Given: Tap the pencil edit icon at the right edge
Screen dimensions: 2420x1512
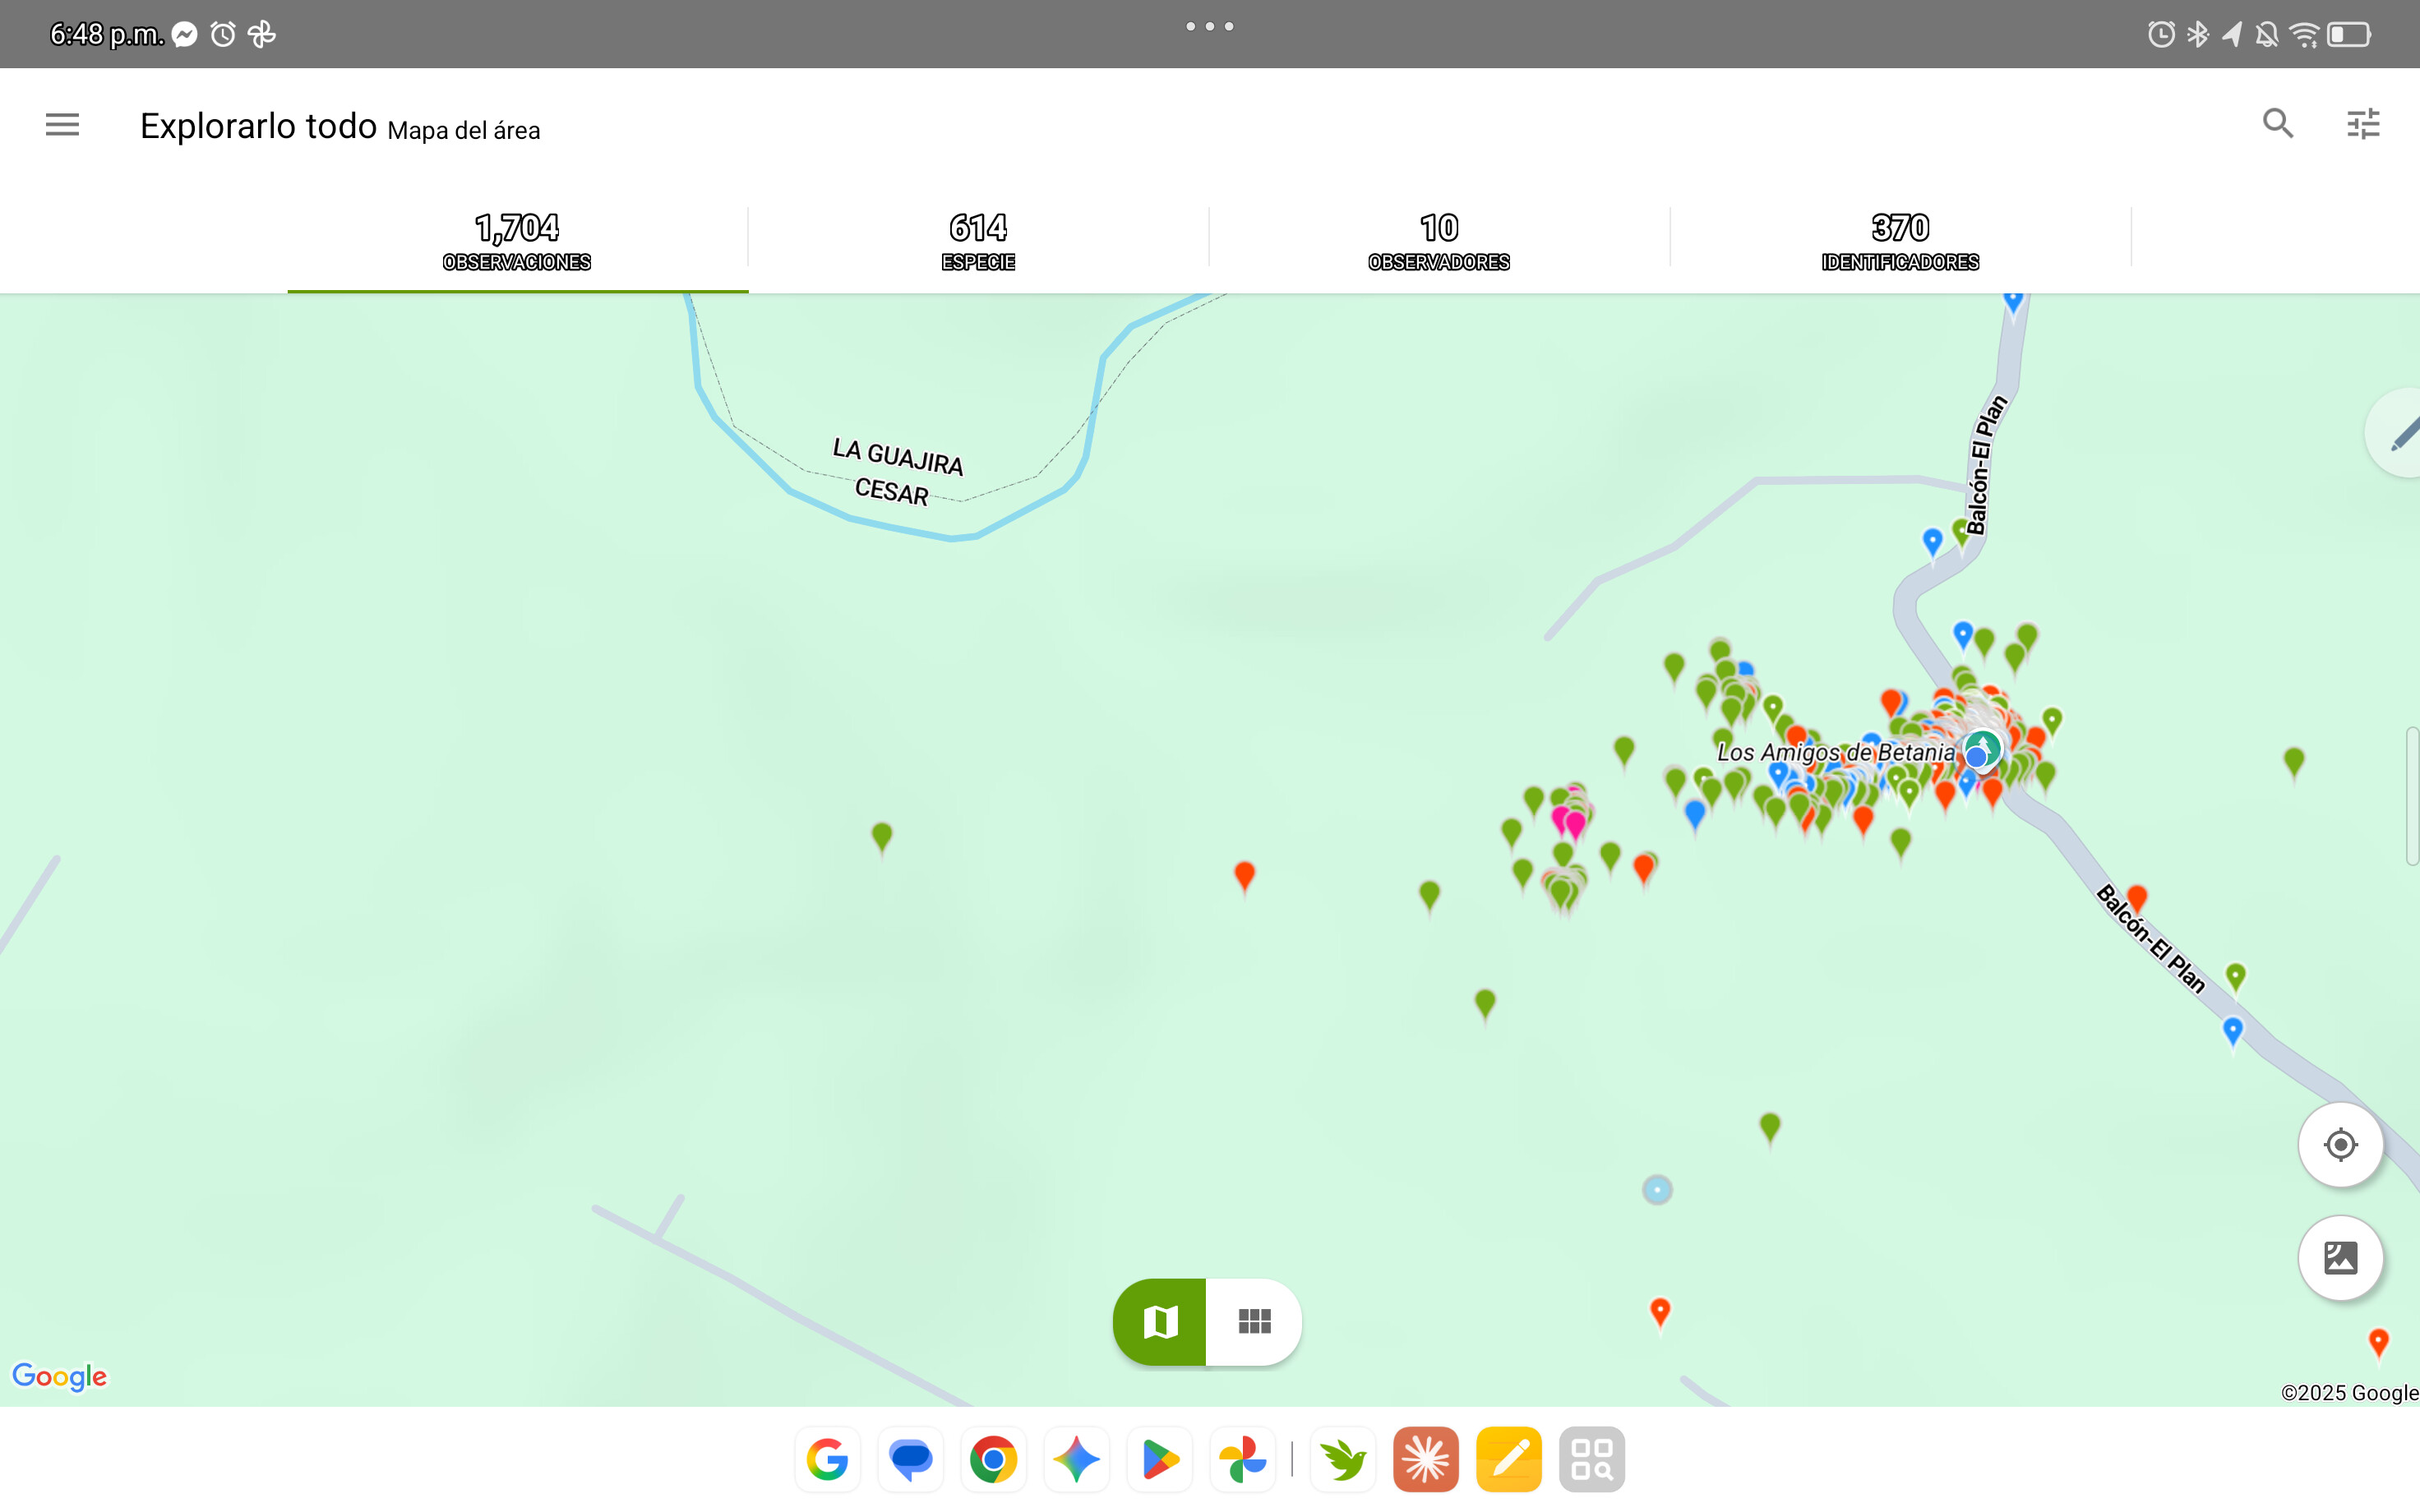Looking at the screenshot, I should pos(2402,434).
